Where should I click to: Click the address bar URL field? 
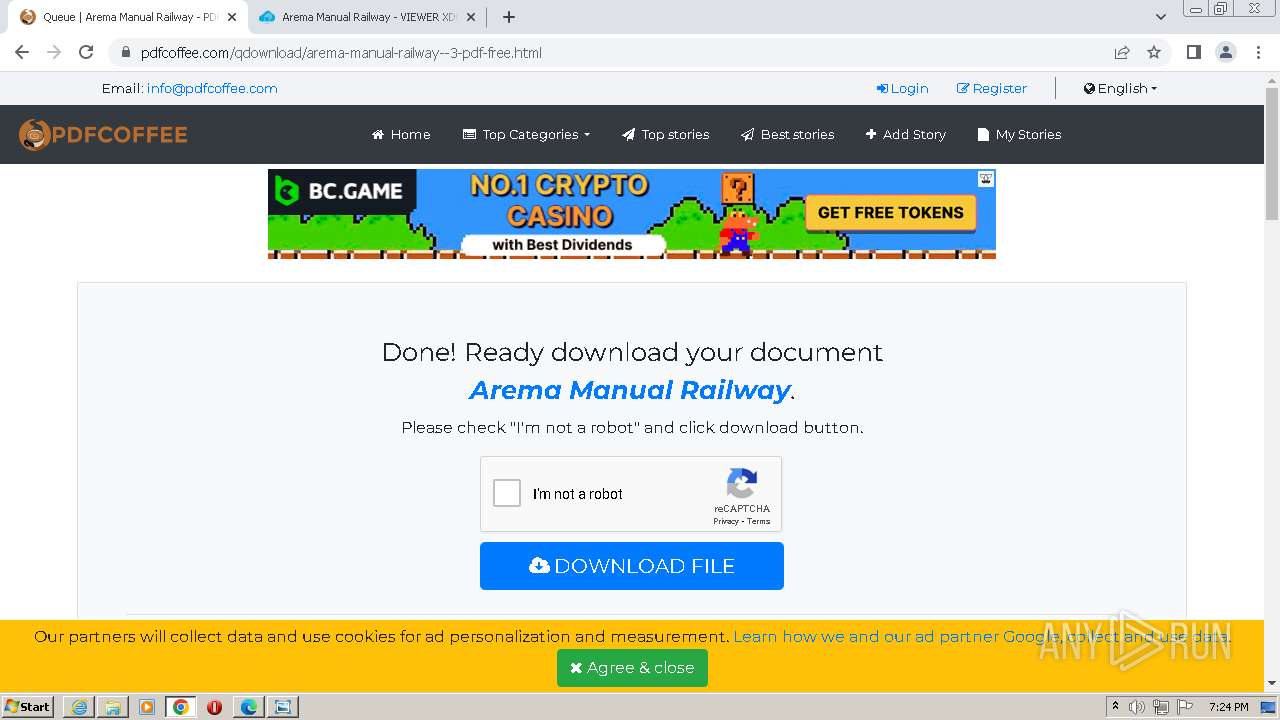pyautogui.click(x=620, y=53)
